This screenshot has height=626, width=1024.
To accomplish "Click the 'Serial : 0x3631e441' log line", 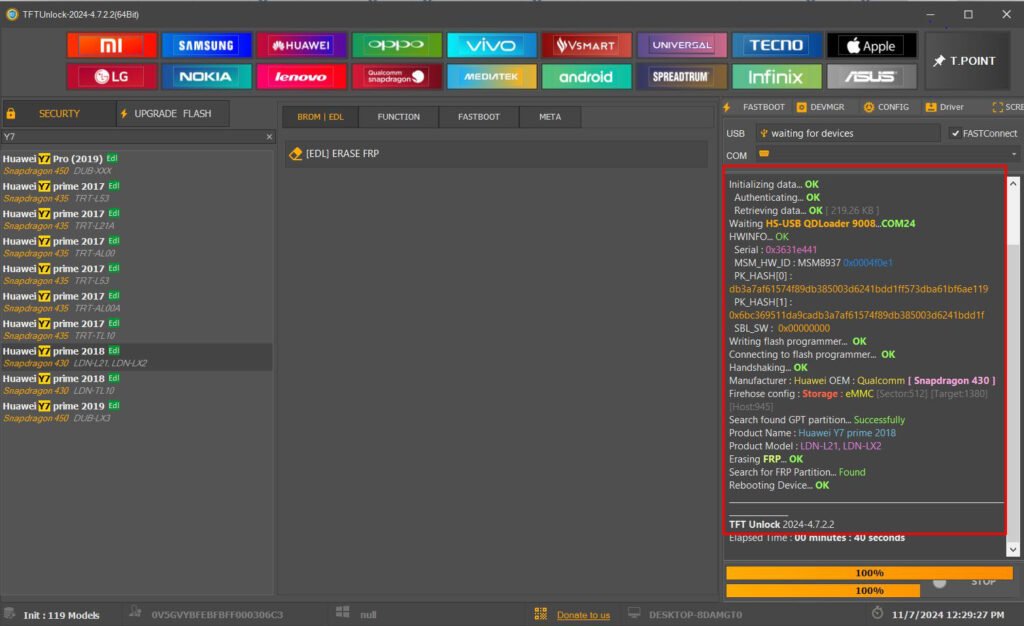I will click(x=775, y=249).
